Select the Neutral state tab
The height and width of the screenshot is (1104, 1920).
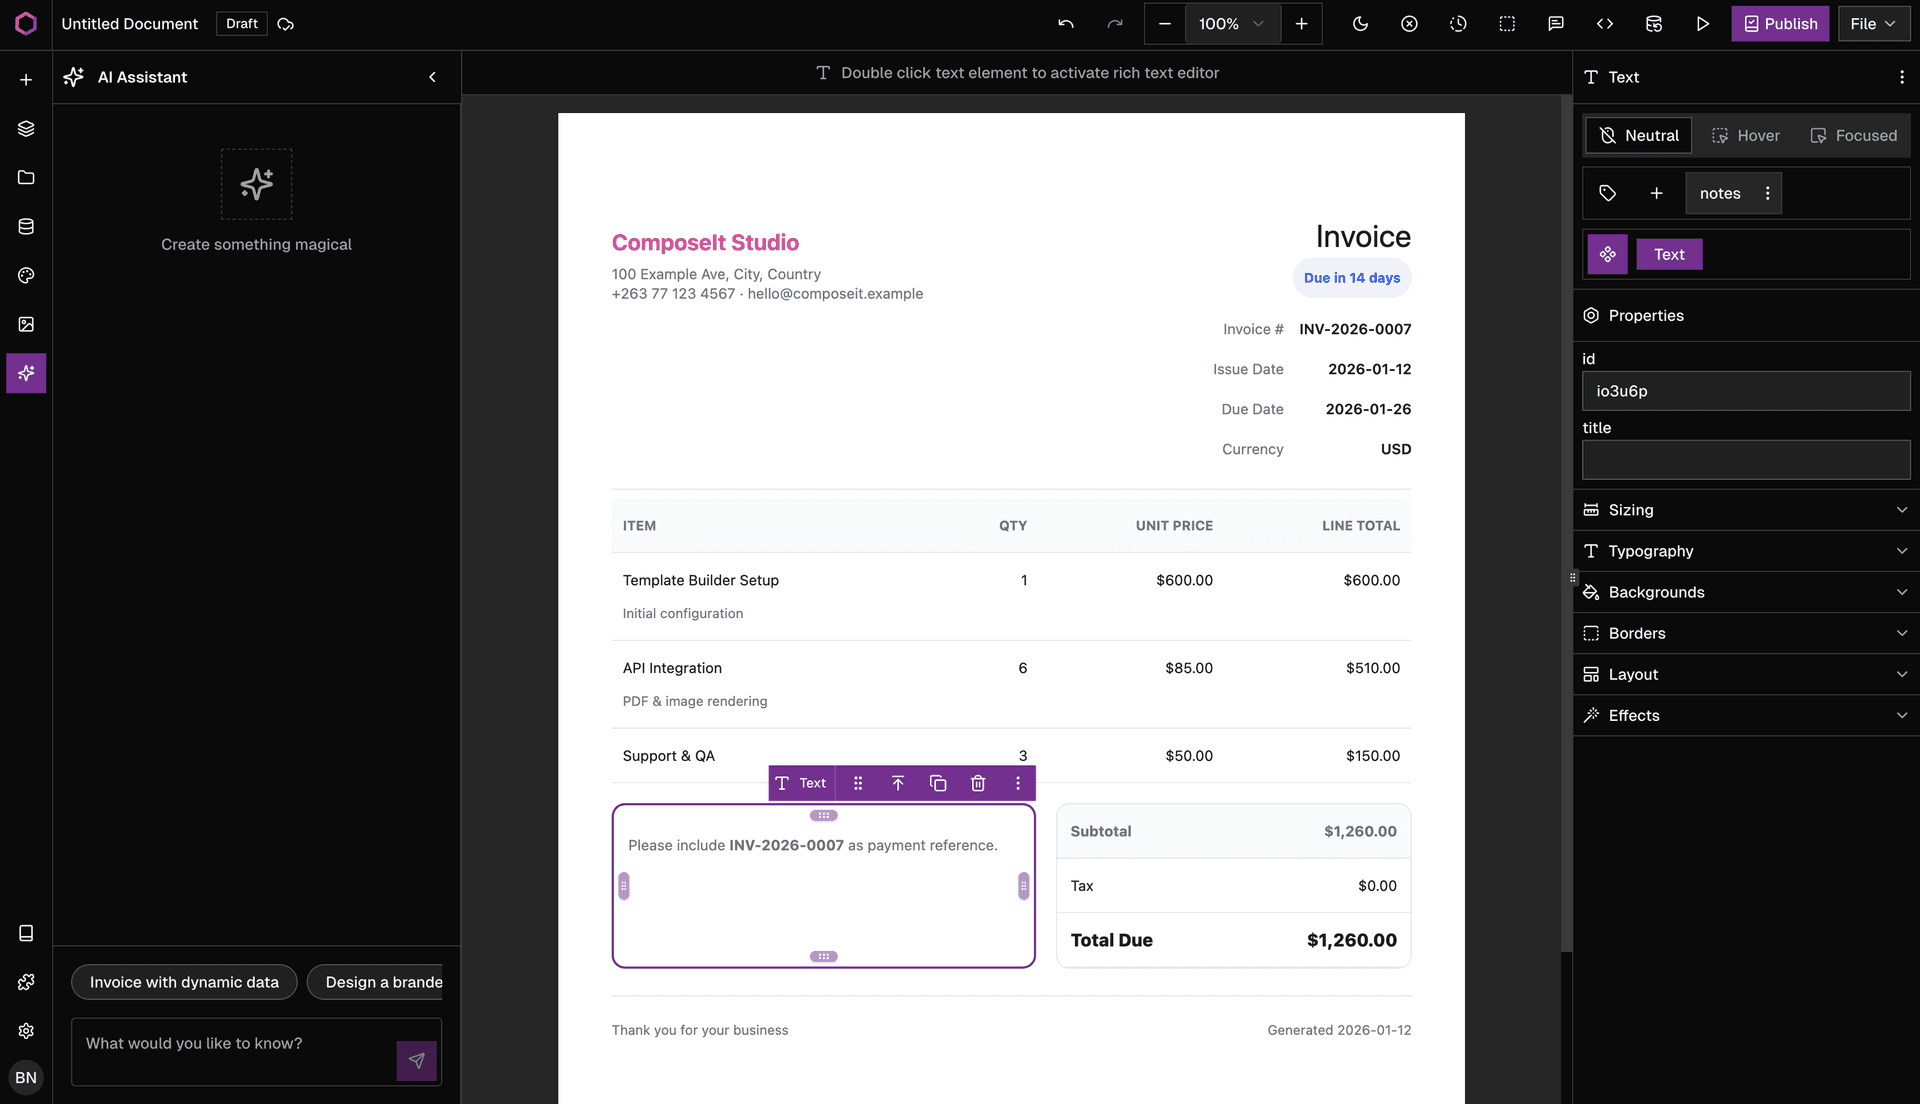(1638, 135)
